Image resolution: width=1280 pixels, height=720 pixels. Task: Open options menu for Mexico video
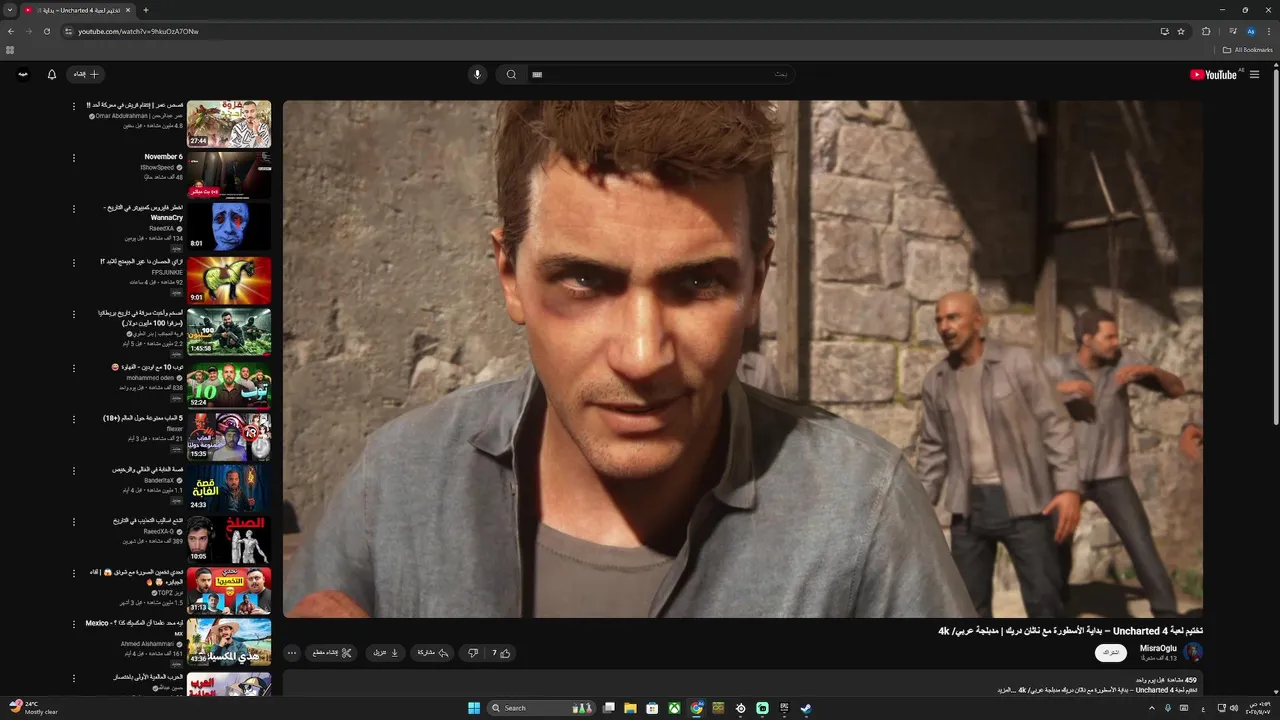pos(73,624)
